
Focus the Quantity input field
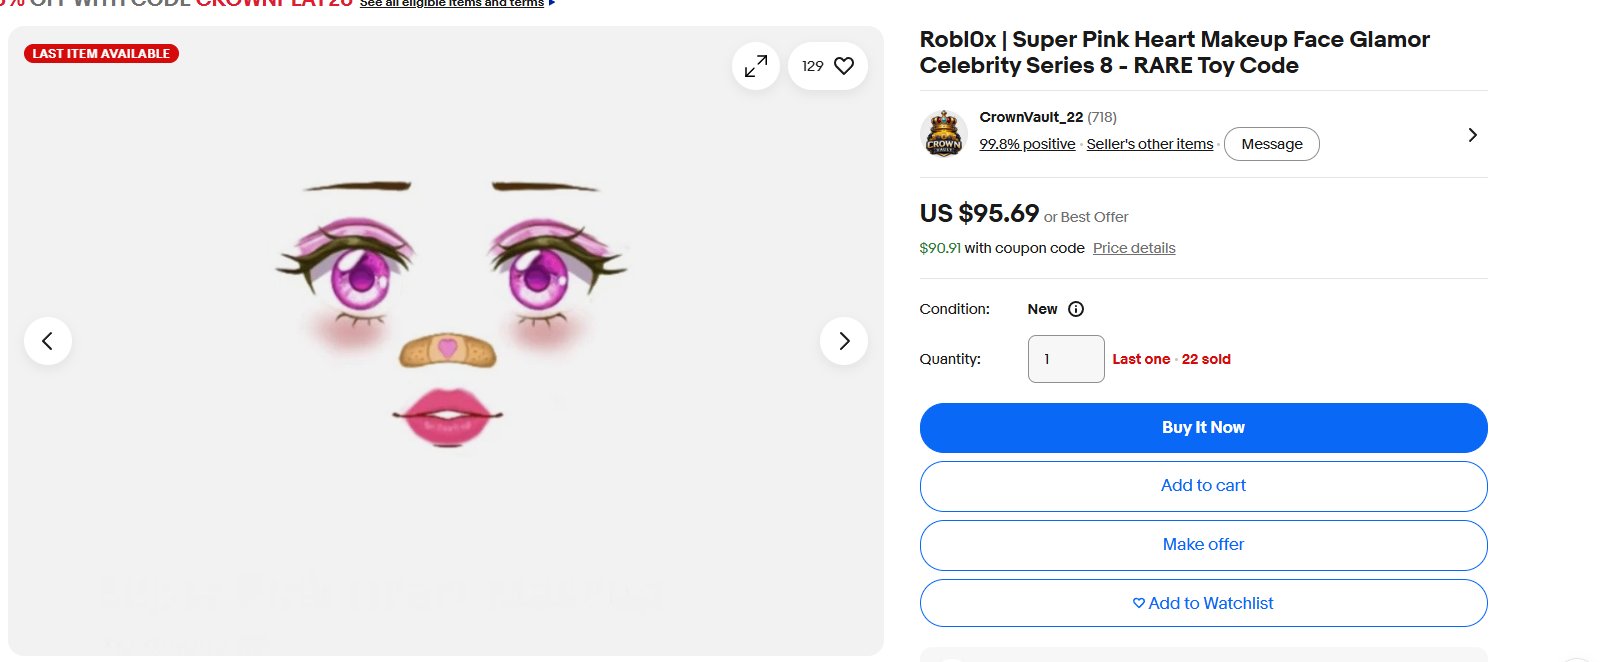[x=1066, y=359]
